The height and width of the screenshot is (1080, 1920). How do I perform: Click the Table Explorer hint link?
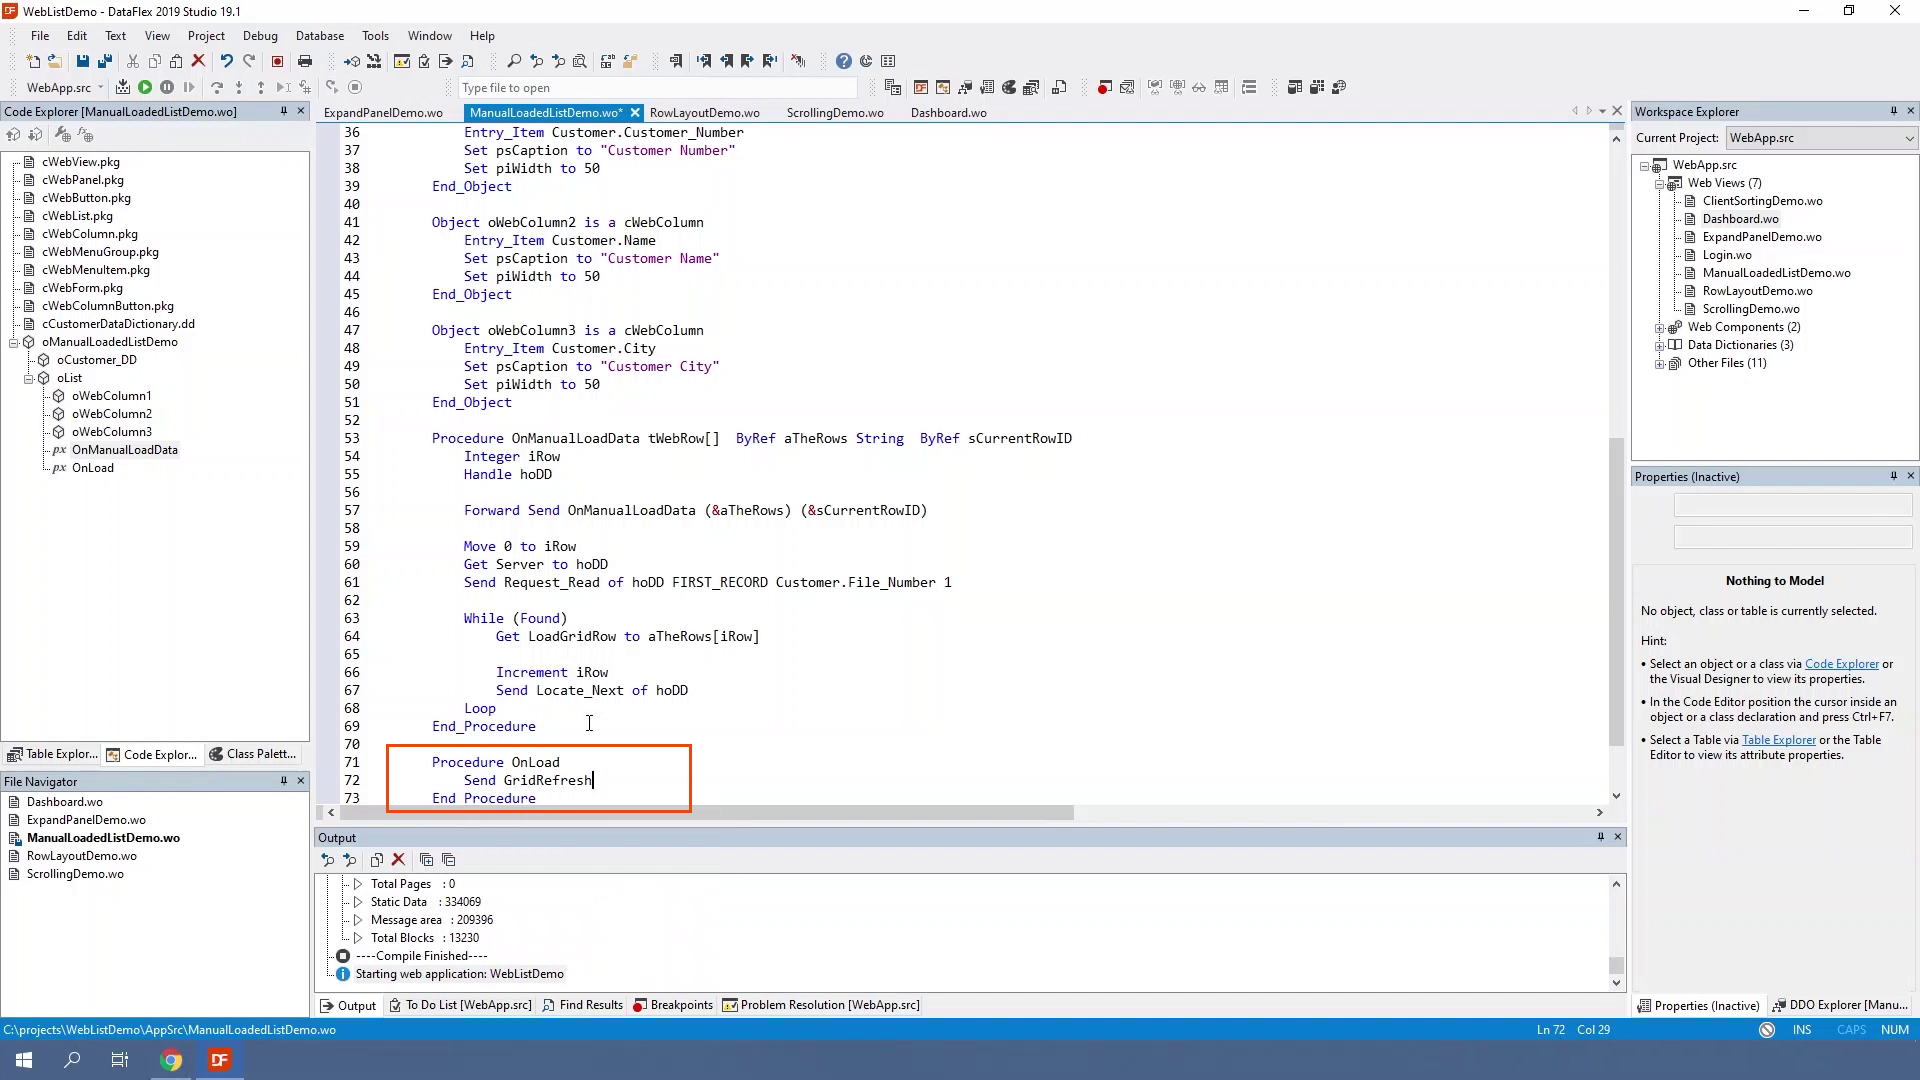coord(1778,740)
